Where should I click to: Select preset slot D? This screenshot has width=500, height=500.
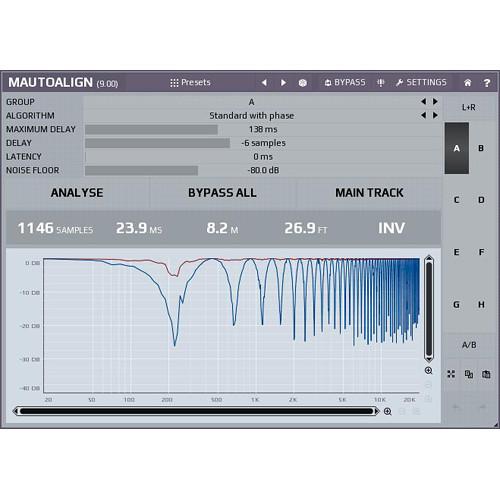click(481, 200)
